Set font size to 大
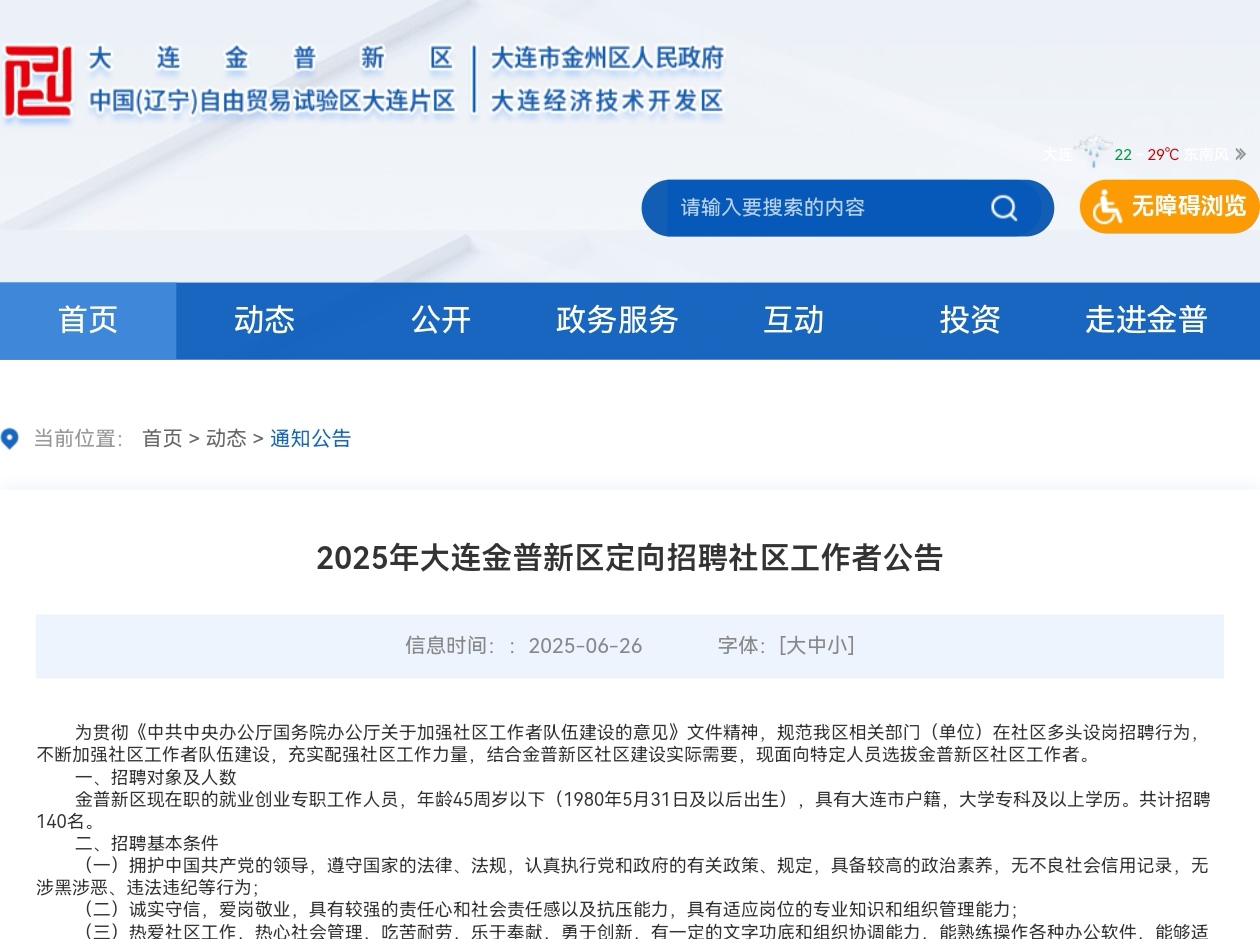1260x939 pixels. (797, 646)
